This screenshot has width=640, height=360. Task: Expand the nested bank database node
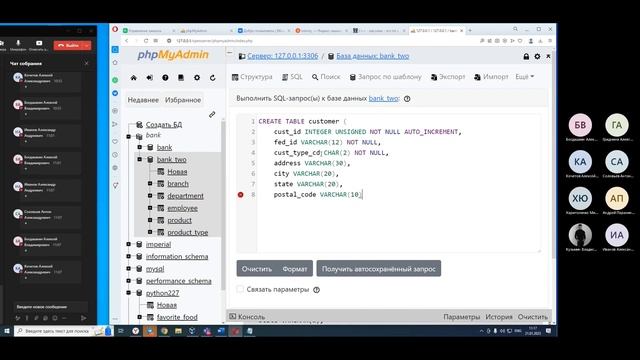tap(140, 147)
